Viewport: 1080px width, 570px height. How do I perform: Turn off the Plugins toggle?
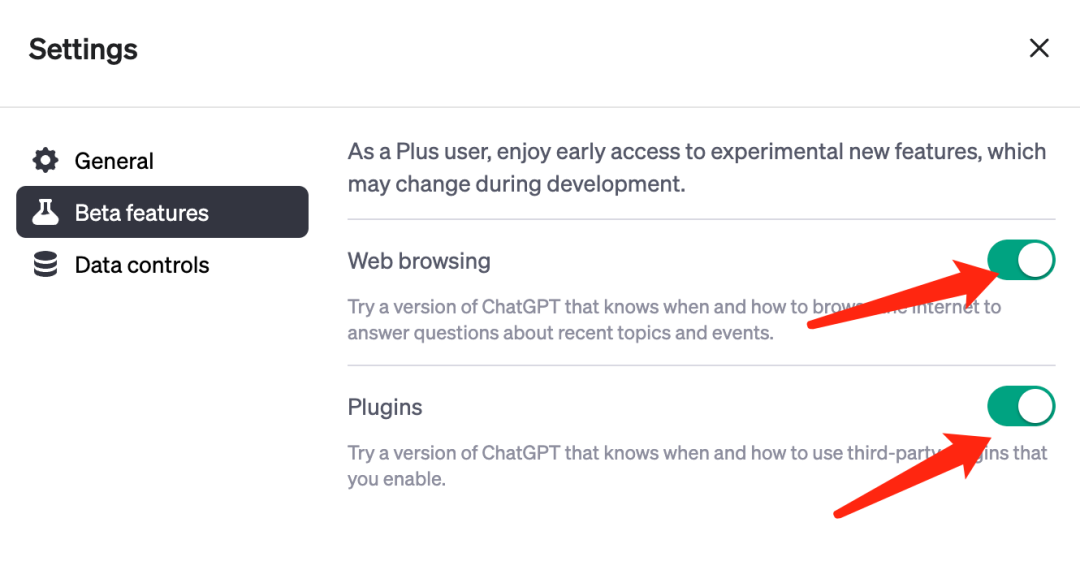coord(1021,406)
